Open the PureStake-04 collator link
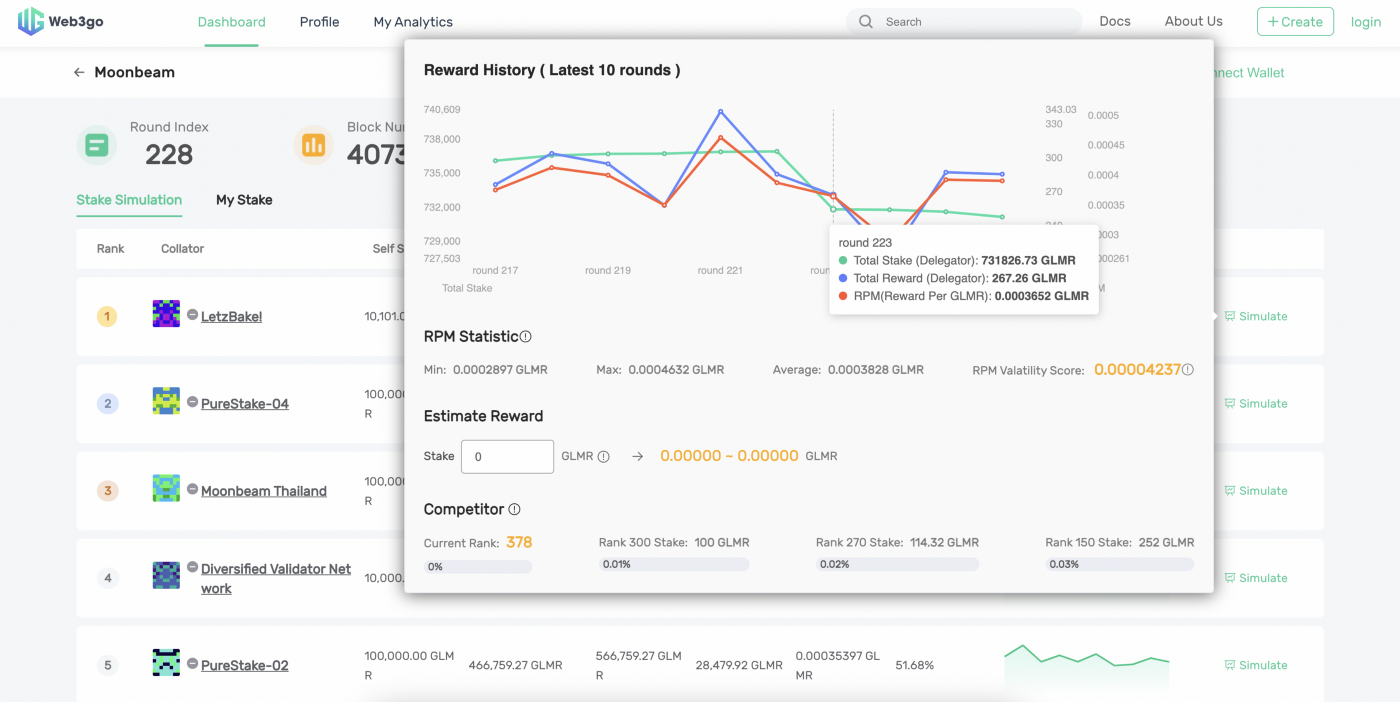1400x702 pixels. coord(245,404)
